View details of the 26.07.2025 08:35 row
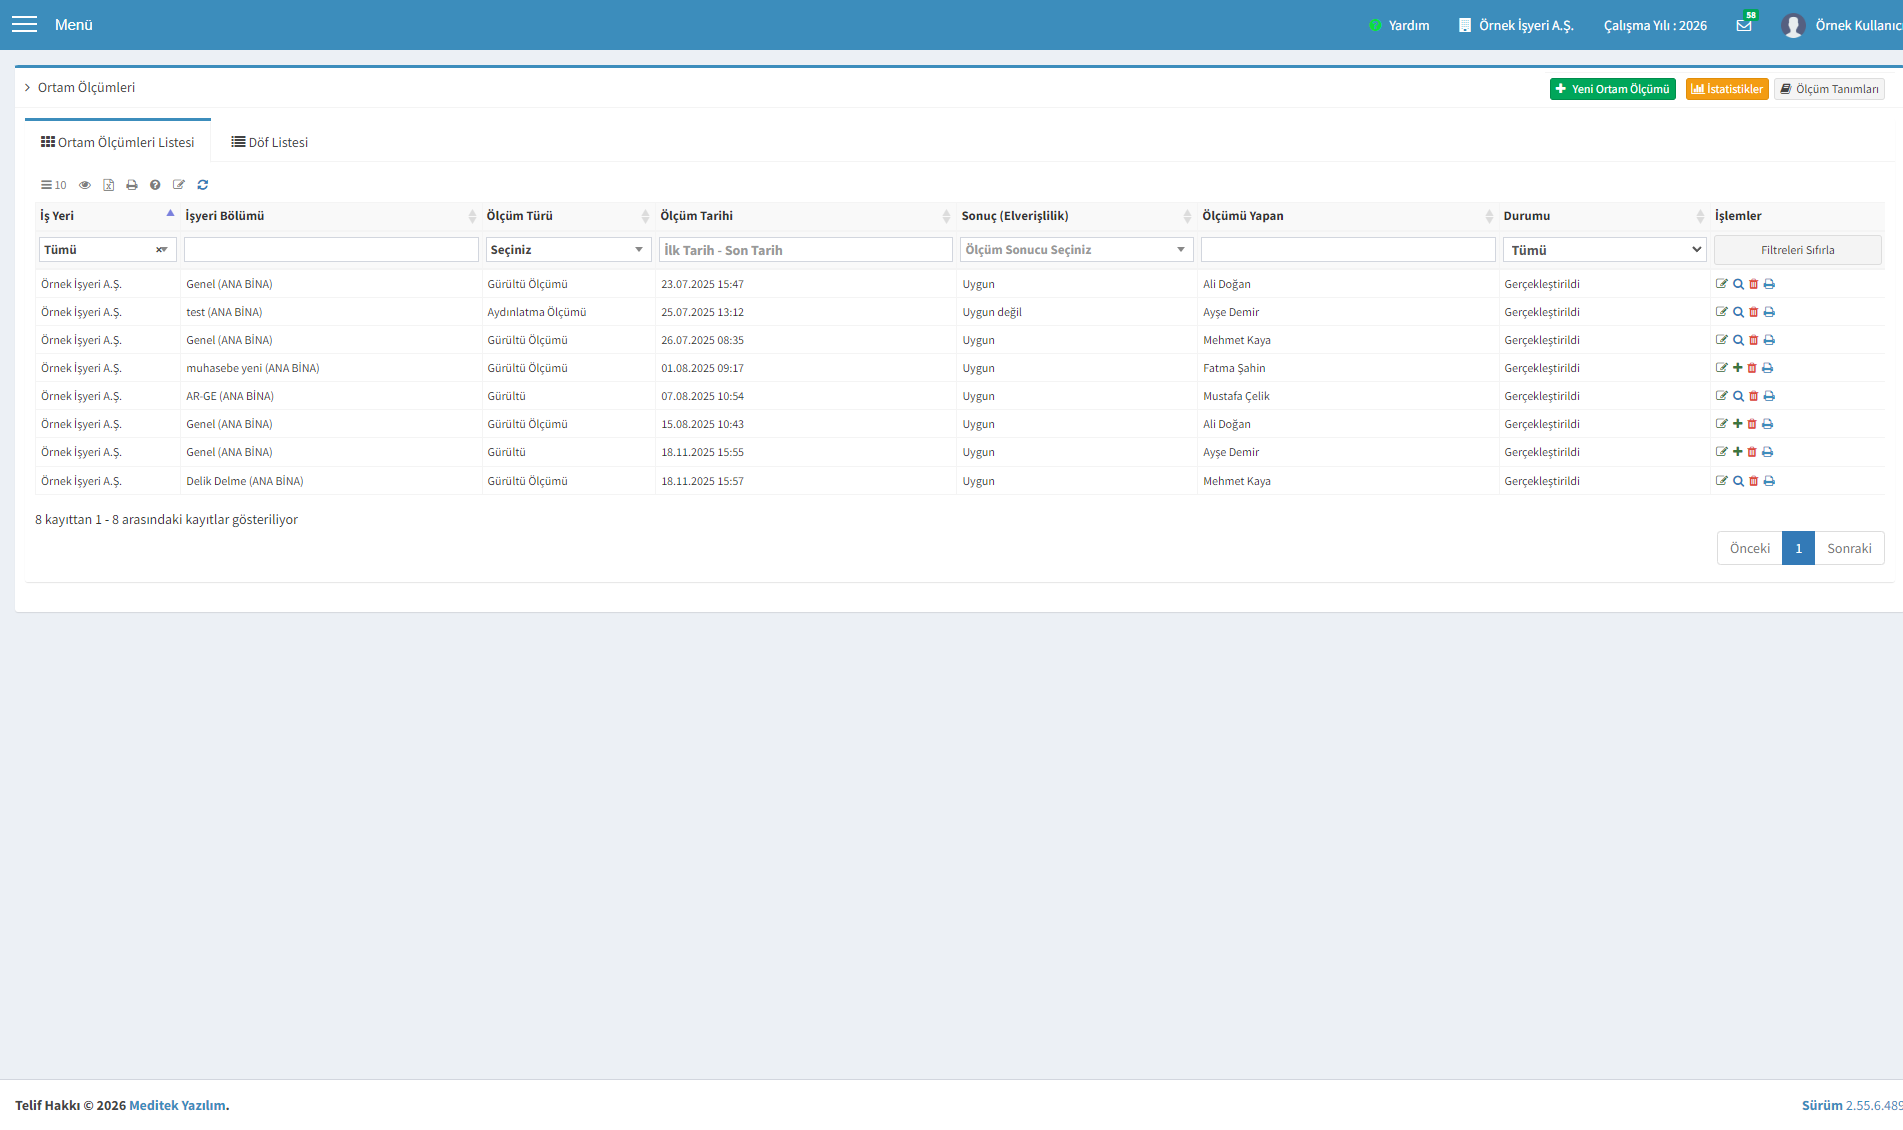This screenshot has height=1130, width=1903. (x=1738, y=340)
